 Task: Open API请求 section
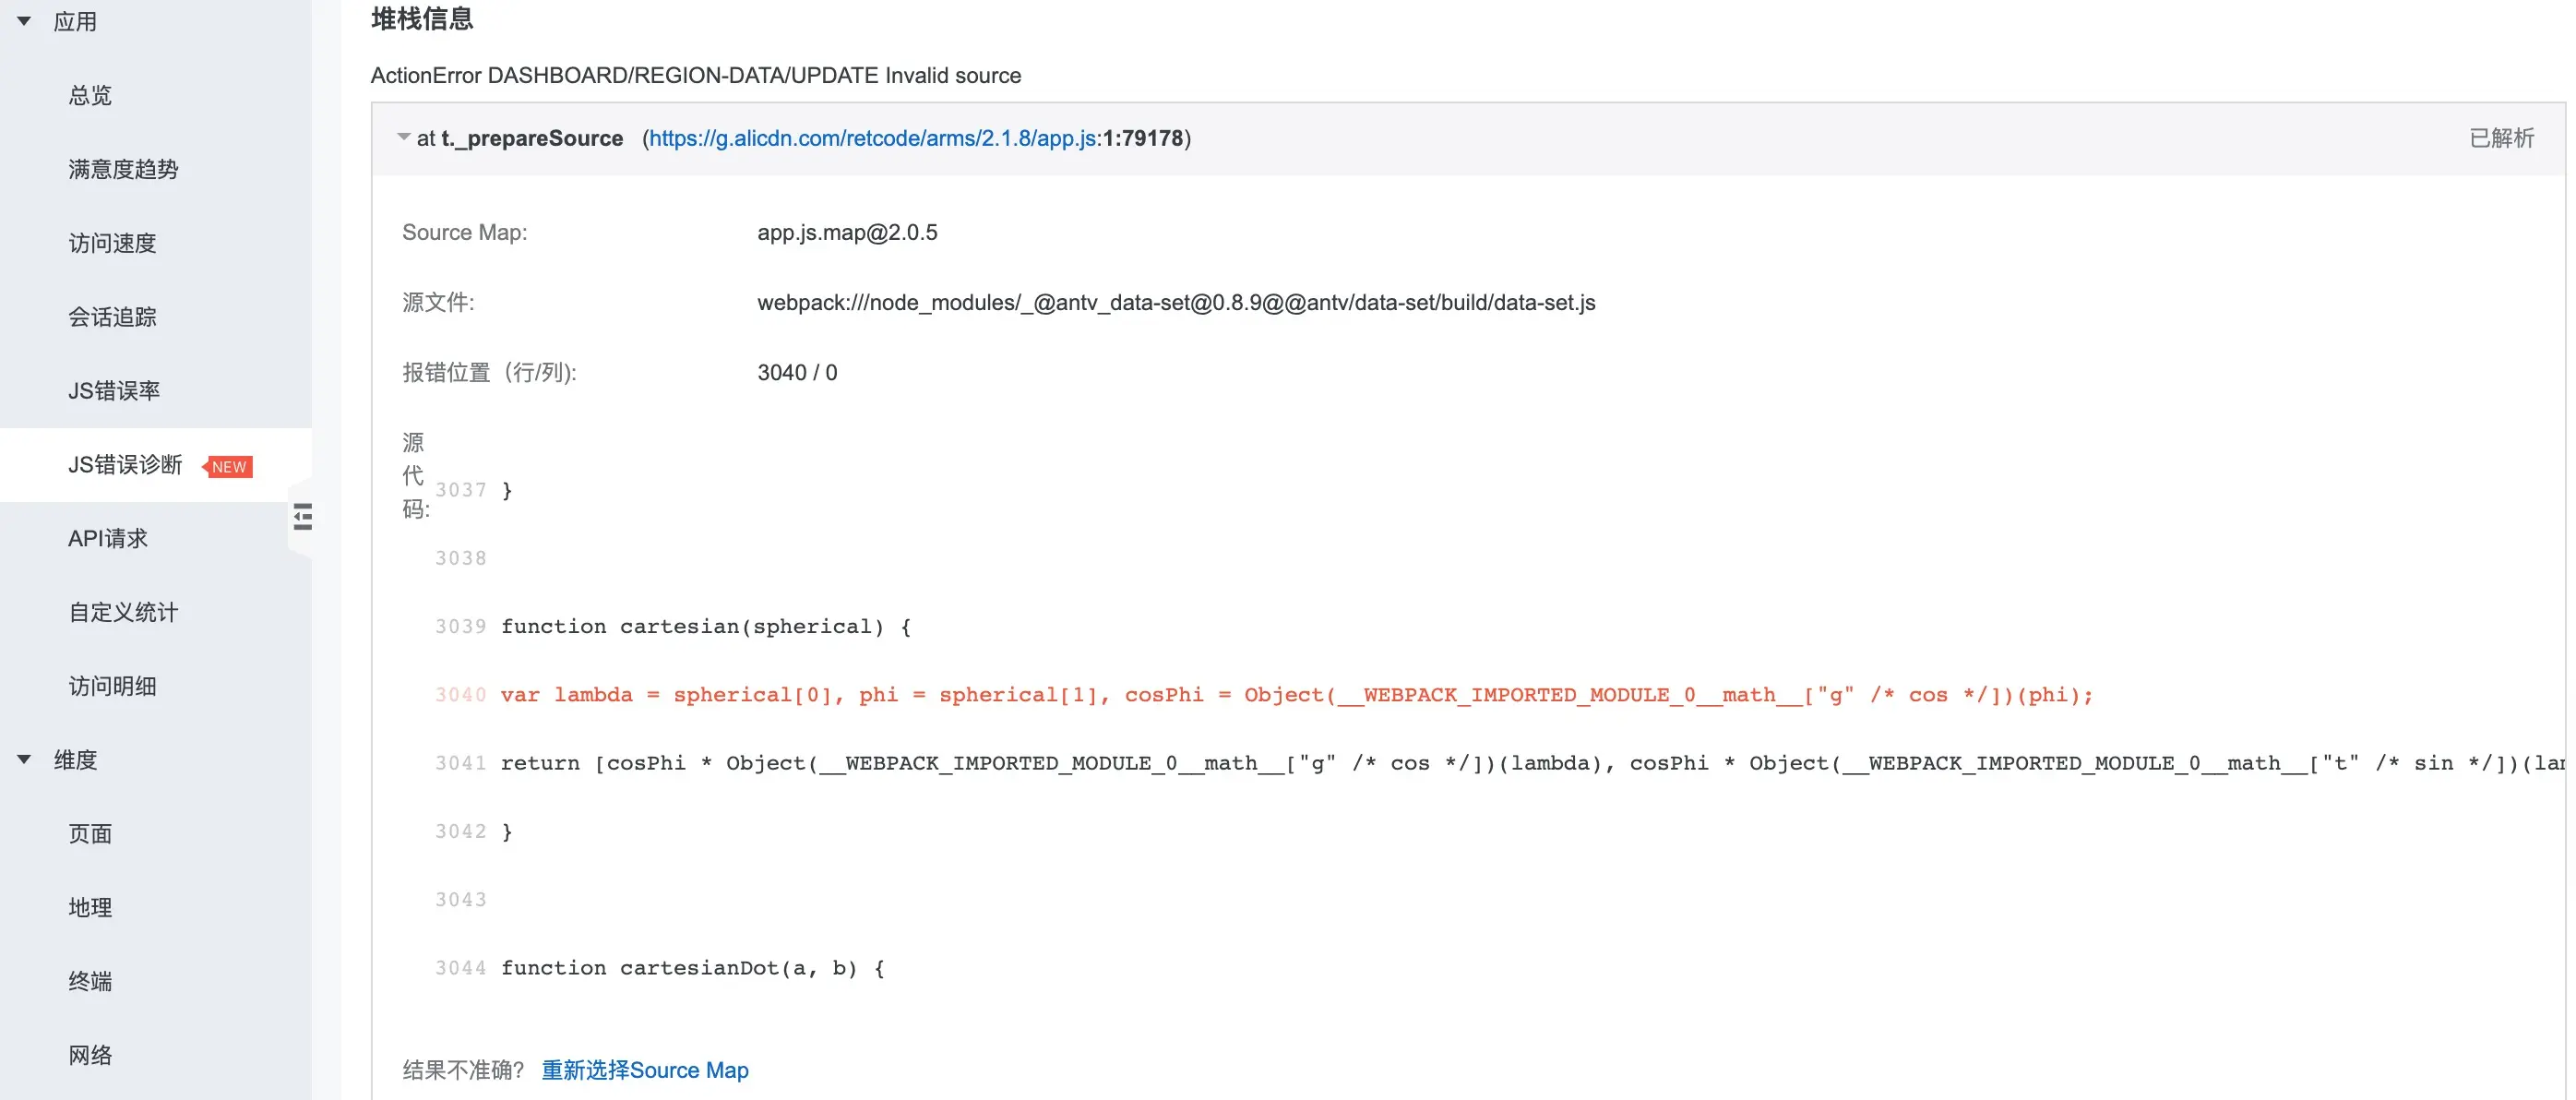107,539
